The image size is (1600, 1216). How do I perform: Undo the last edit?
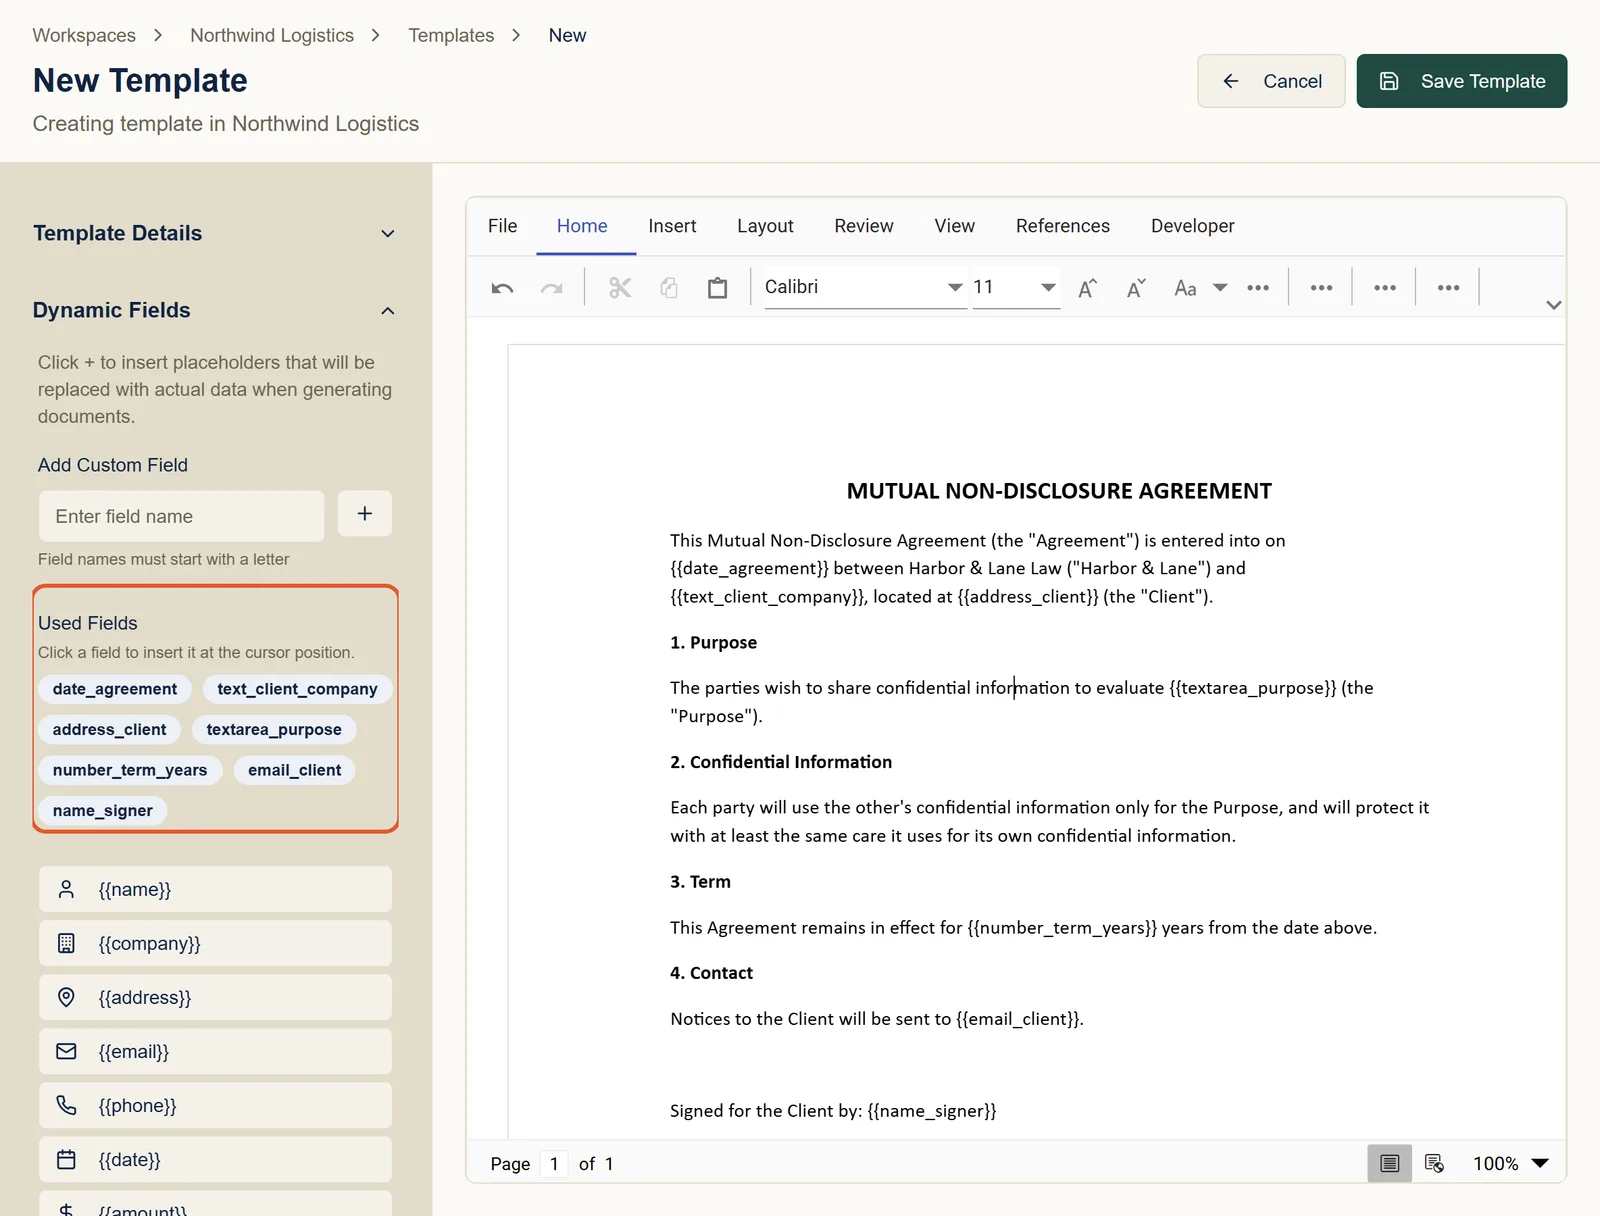[502, 288]
